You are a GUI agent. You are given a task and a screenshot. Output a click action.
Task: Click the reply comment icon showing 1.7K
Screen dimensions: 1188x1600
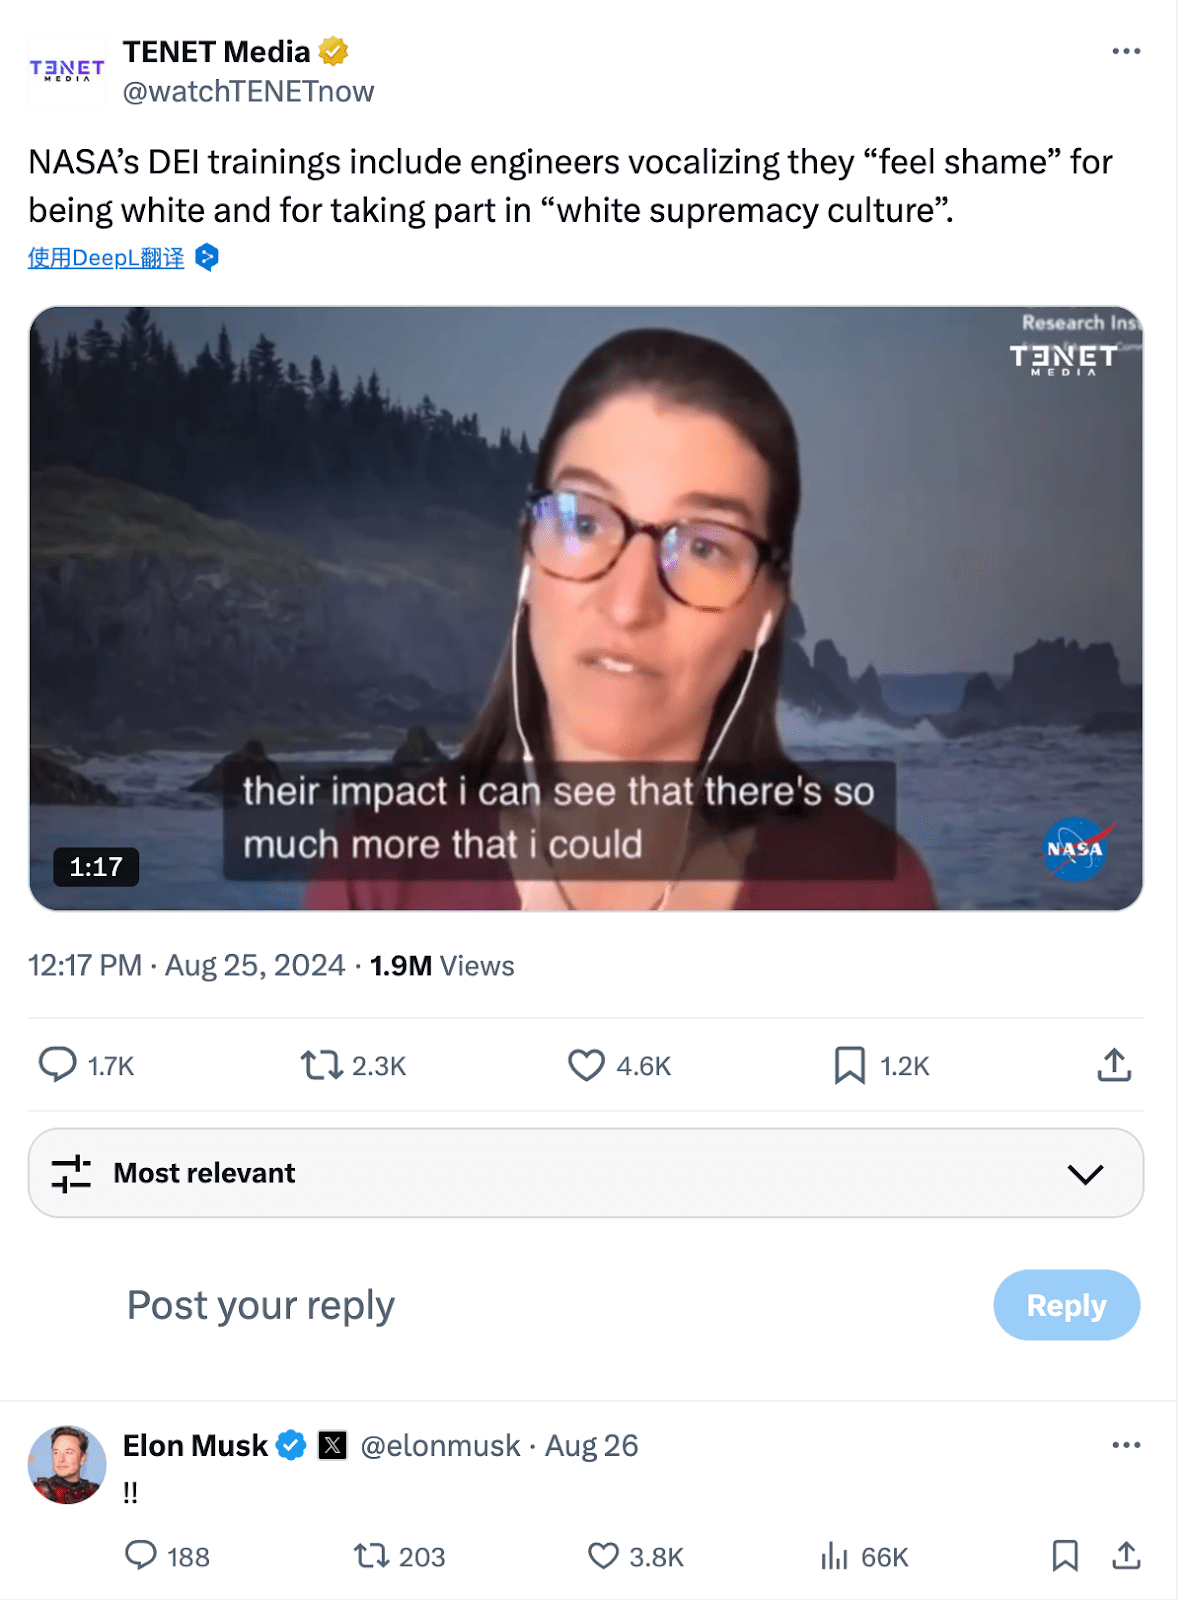tap(58, 1065)
